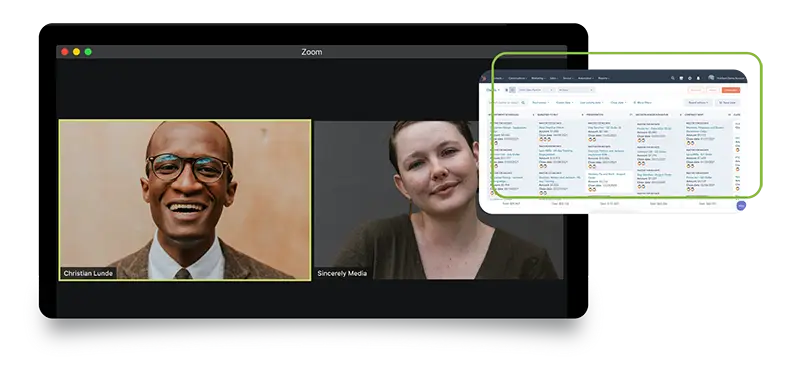Open the Close date filter dropdown

[x=618, y=103]
